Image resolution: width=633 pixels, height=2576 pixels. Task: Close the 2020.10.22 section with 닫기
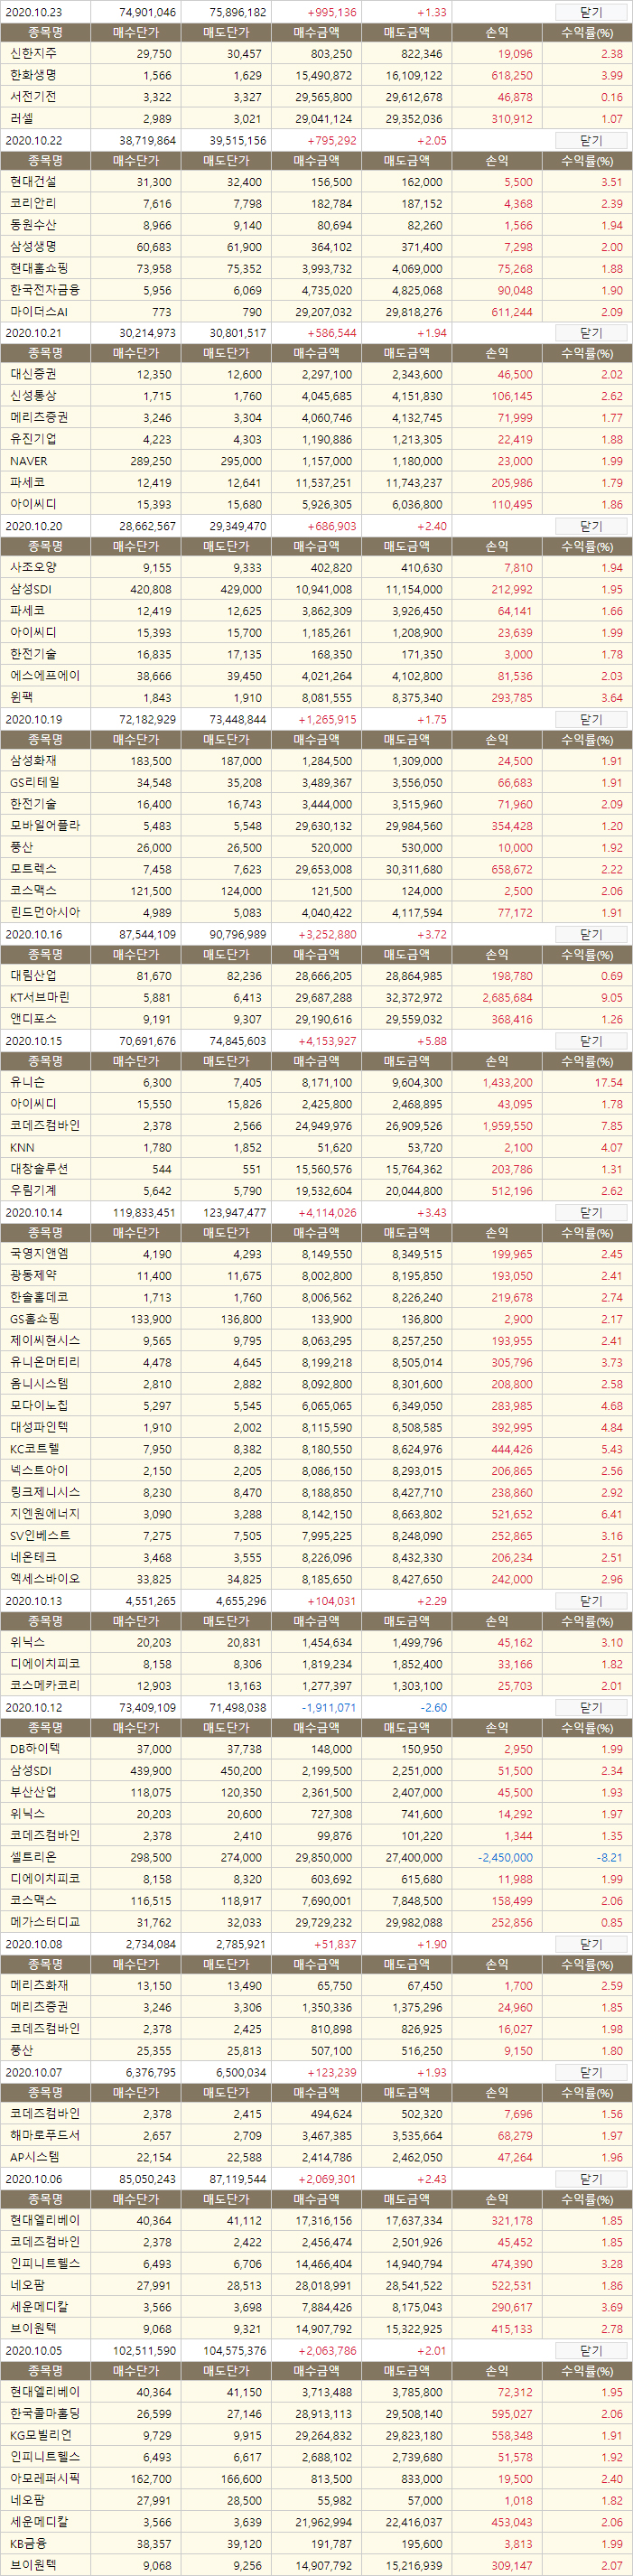[591, 141]
